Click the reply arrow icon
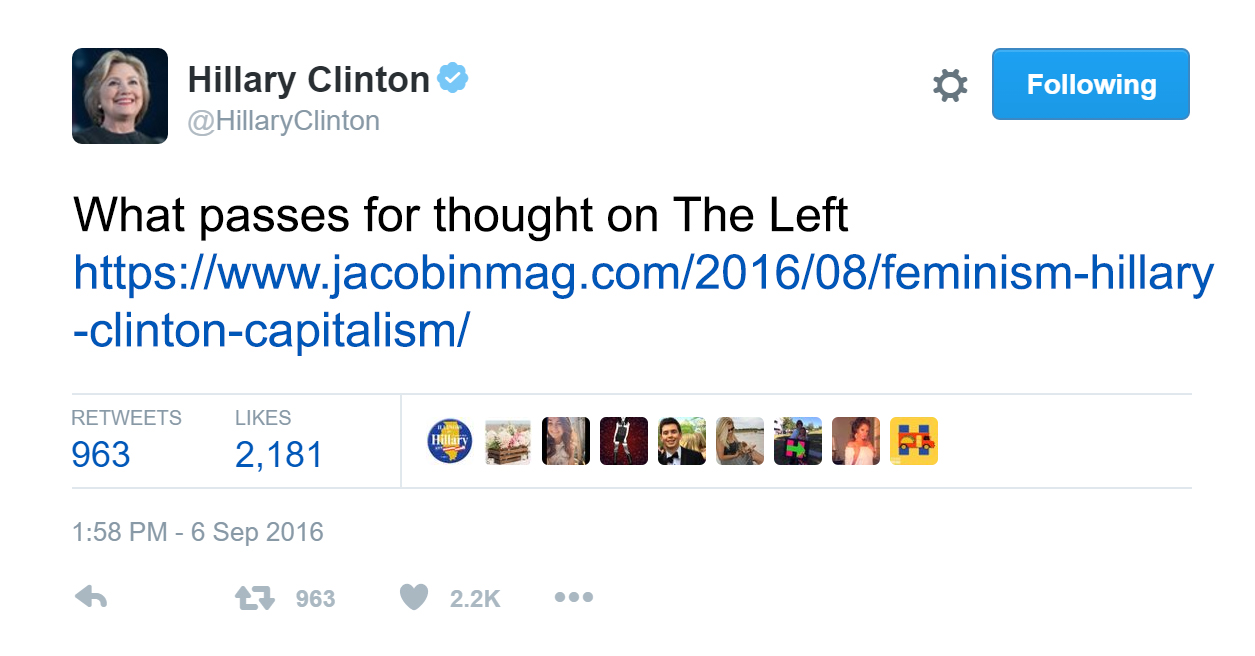This screenshot has width=1255, height=656. 91,598
